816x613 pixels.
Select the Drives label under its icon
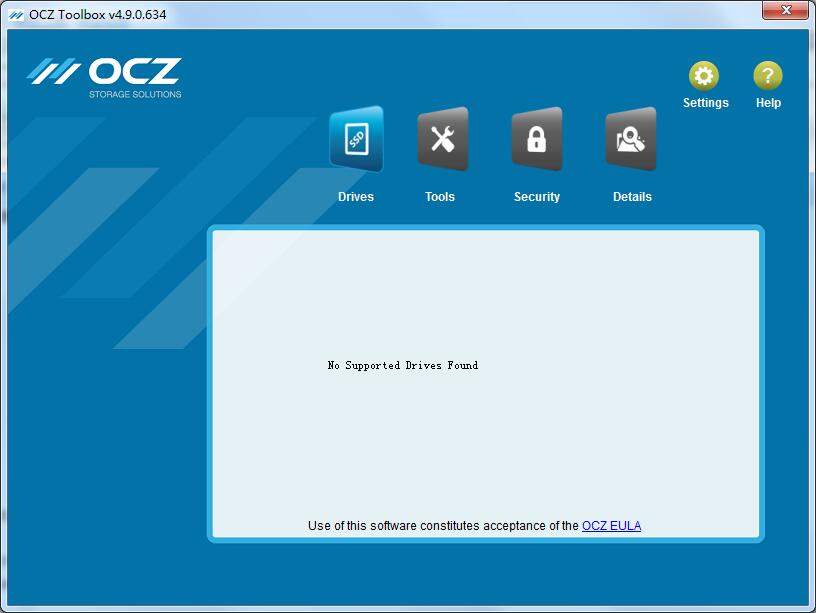pos(356,196)
